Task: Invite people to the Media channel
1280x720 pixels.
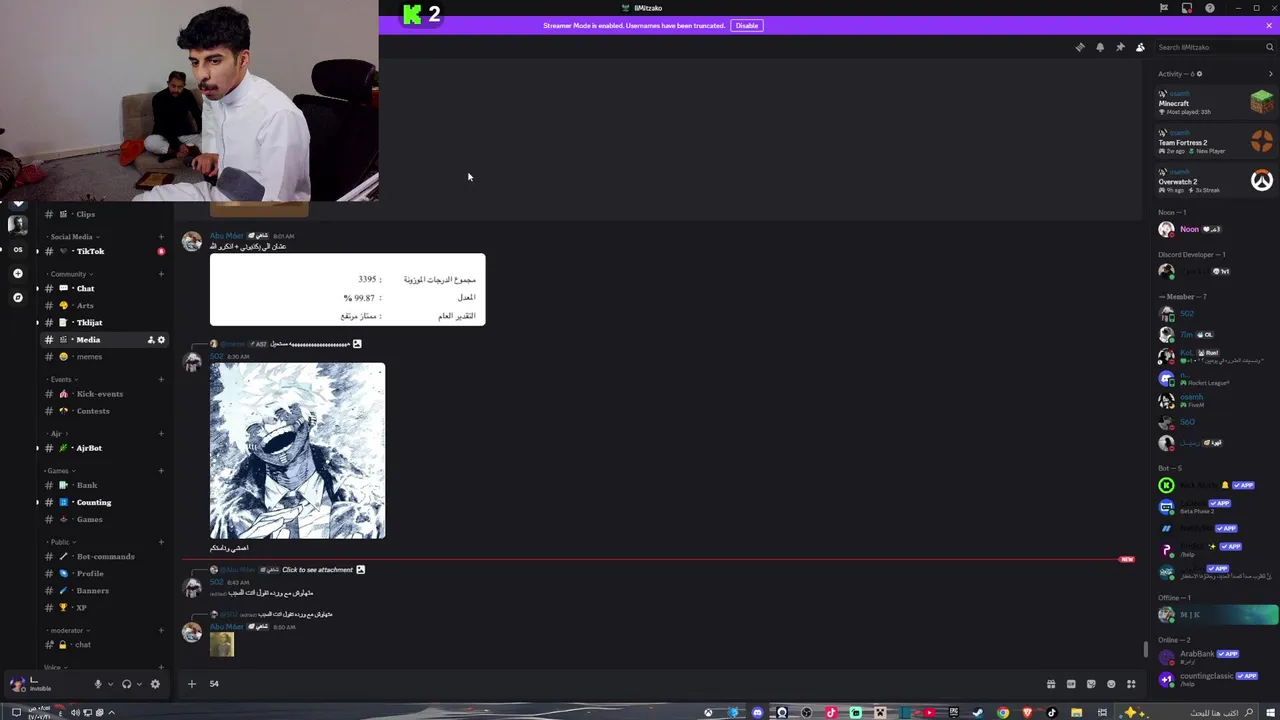Action: pos(151,340)
